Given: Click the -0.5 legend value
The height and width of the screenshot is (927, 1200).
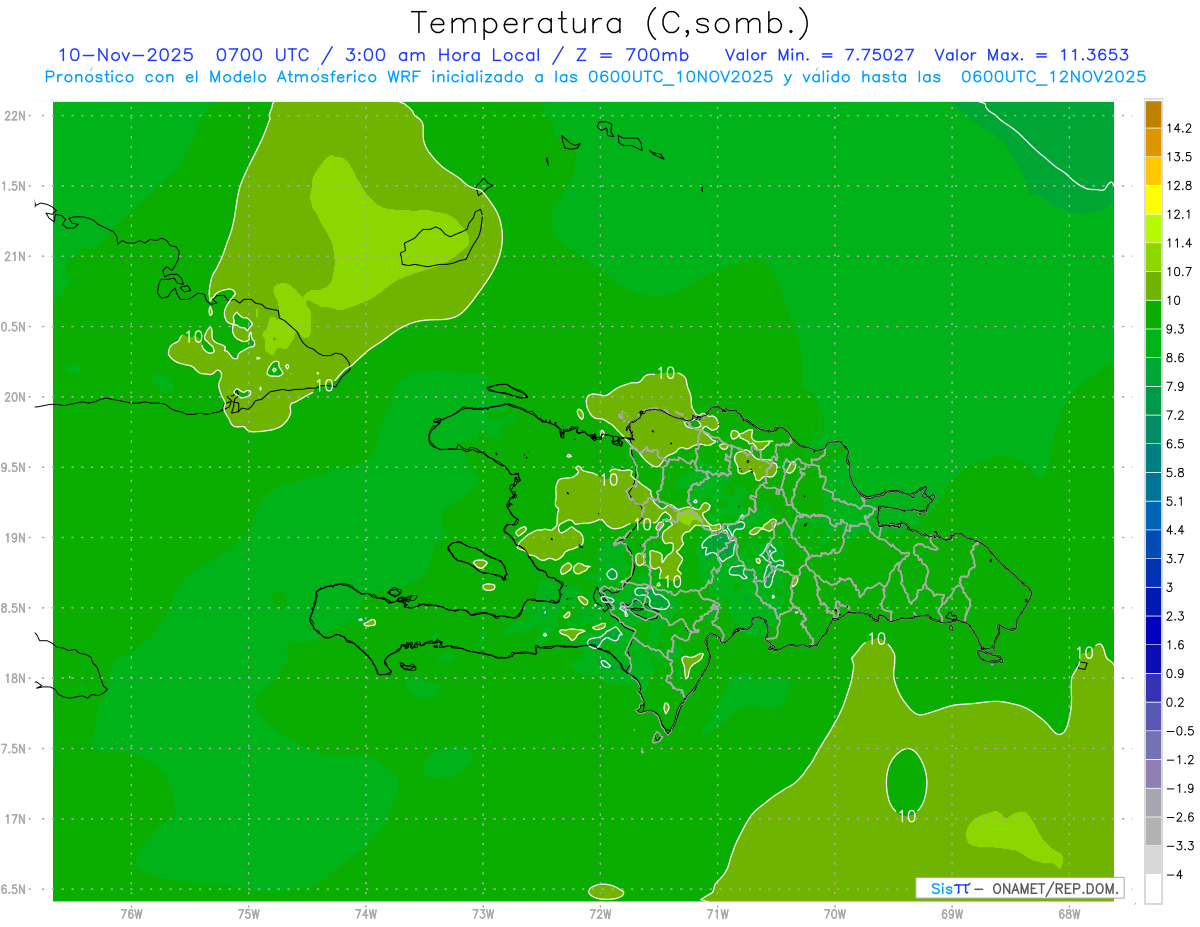Looking at the screenshot, I should point(1179,731).
